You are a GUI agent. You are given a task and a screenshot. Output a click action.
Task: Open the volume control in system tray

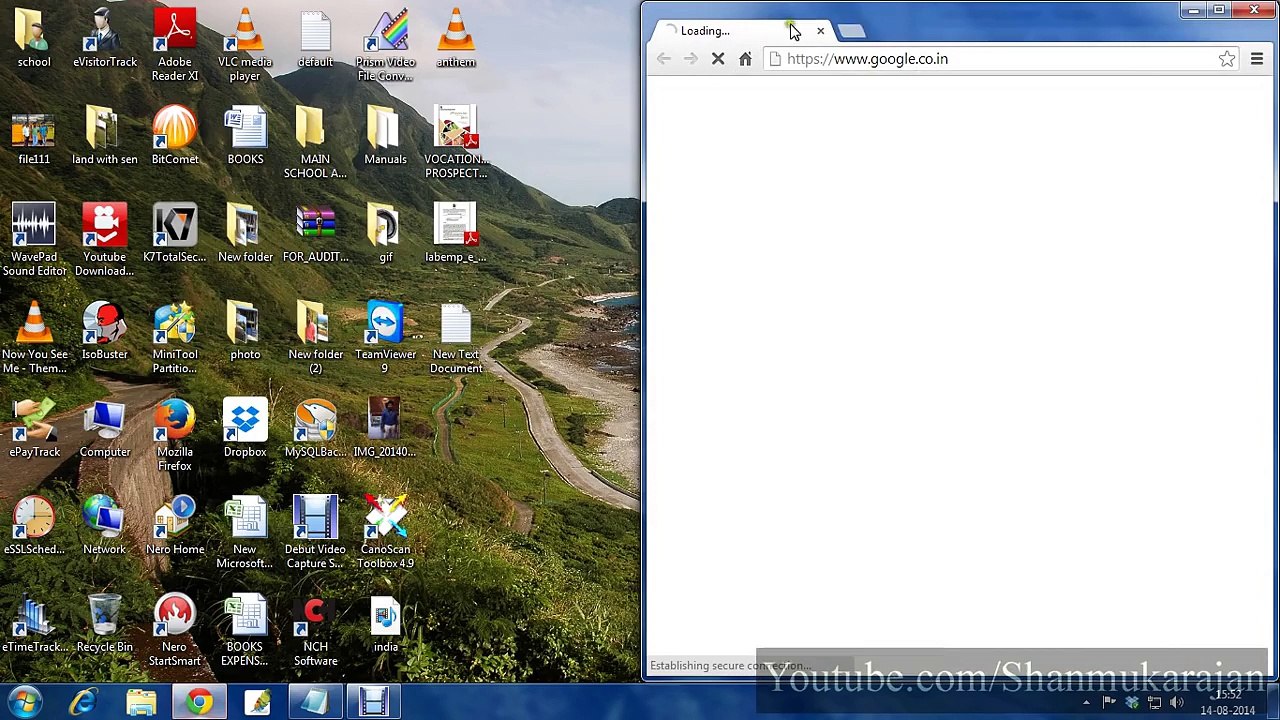click(x=1176, y=702)
